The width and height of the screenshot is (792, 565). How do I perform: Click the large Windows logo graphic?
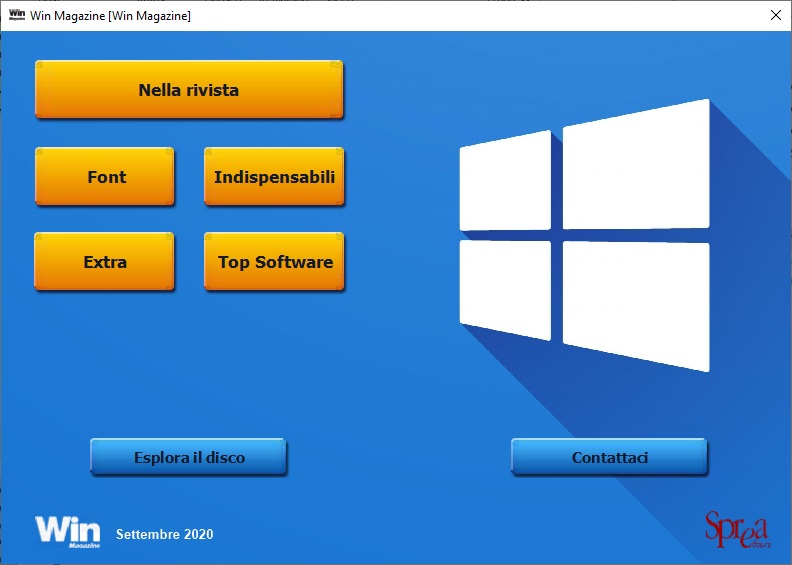pos(584,235)
